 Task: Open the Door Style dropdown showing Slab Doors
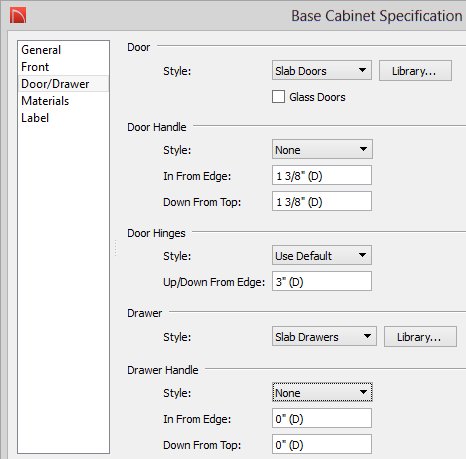coord(322,70)
